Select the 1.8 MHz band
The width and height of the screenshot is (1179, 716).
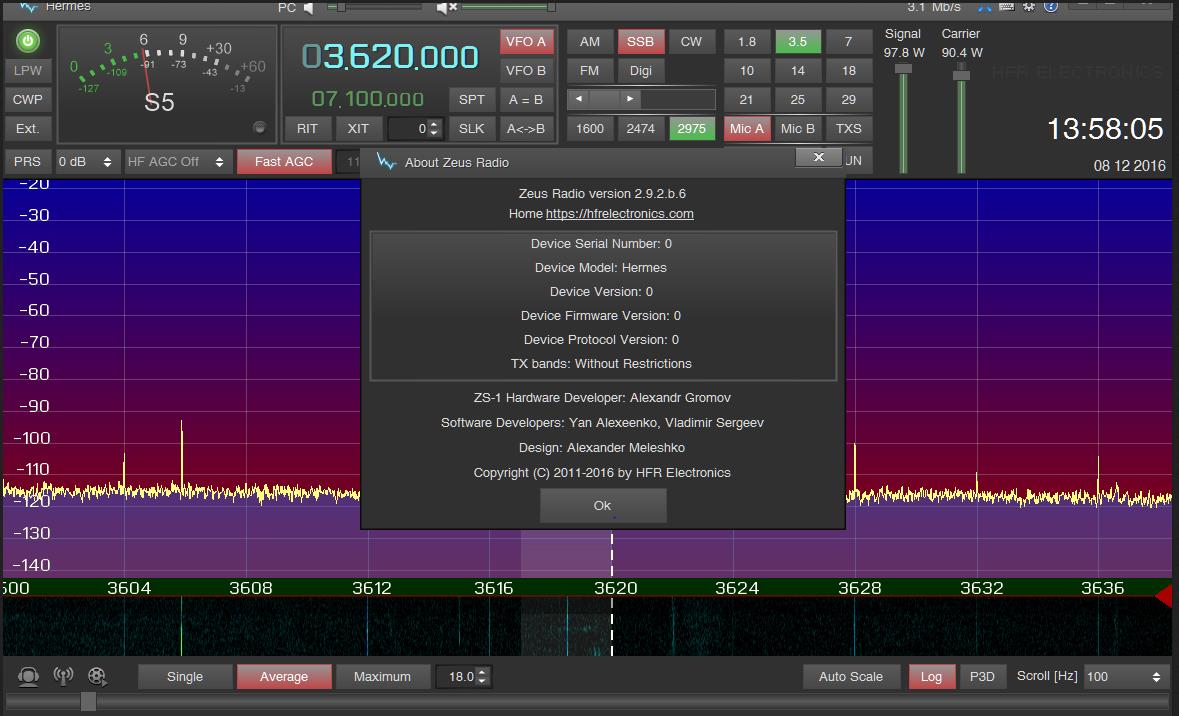tap(747, 41)
